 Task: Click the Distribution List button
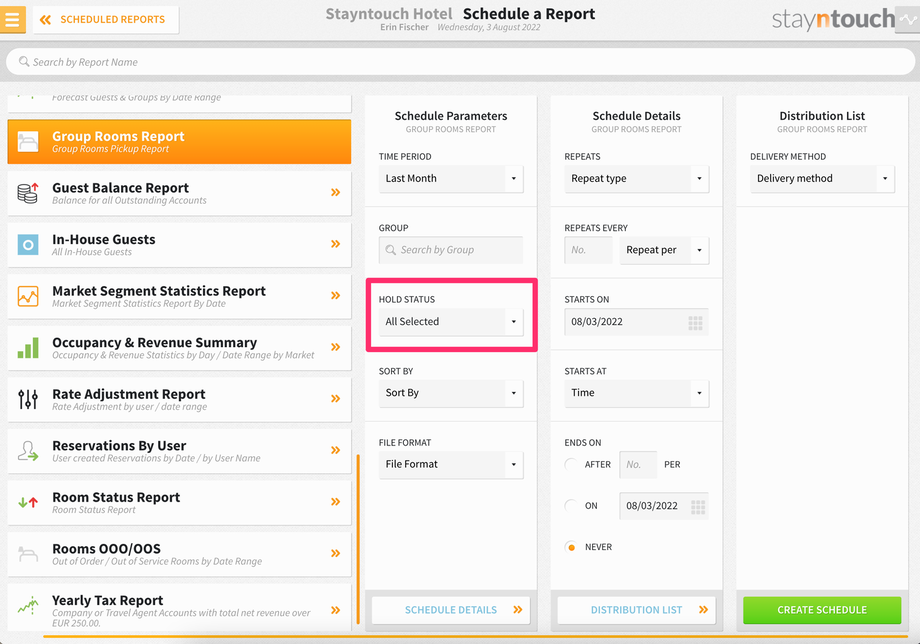click(637, 610)
